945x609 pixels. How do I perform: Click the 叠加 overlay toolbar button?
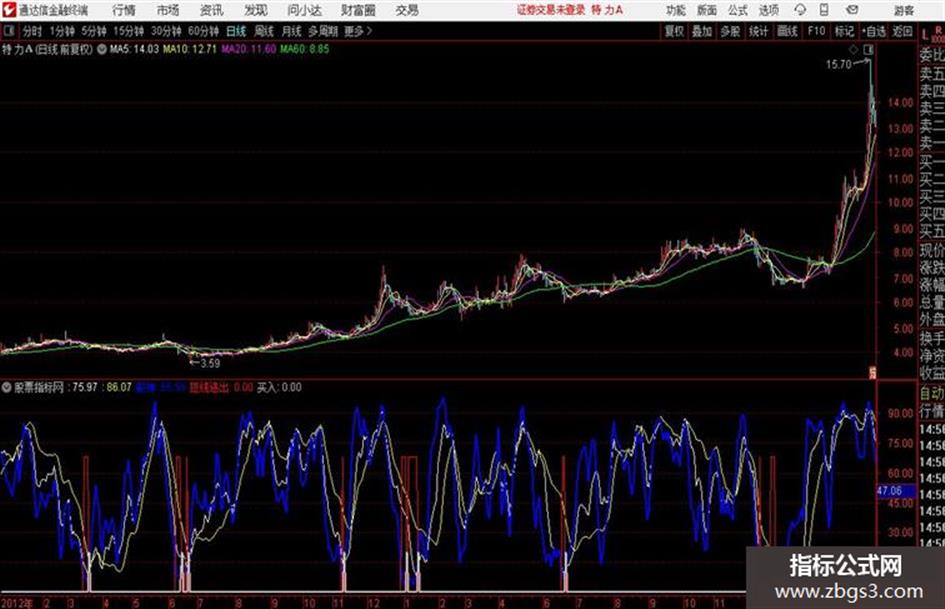702,31
